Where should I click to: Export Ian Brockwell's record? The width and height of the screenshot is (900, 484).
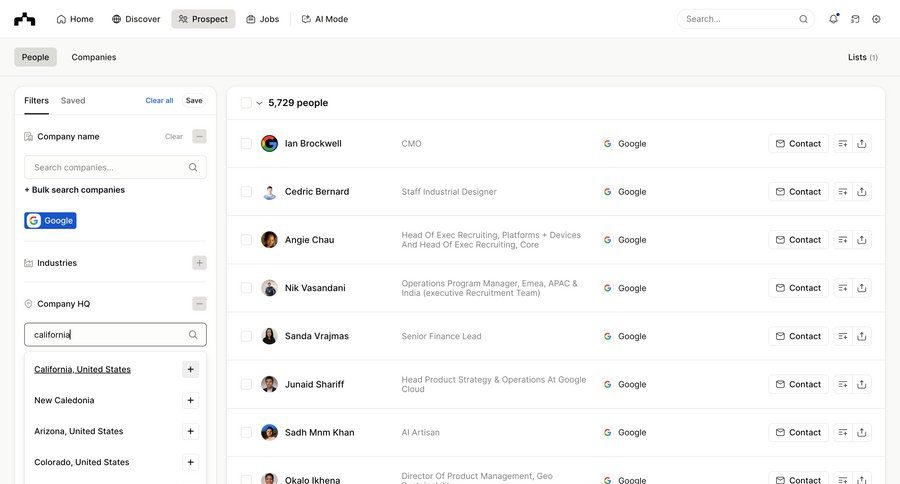click(862, 144)
